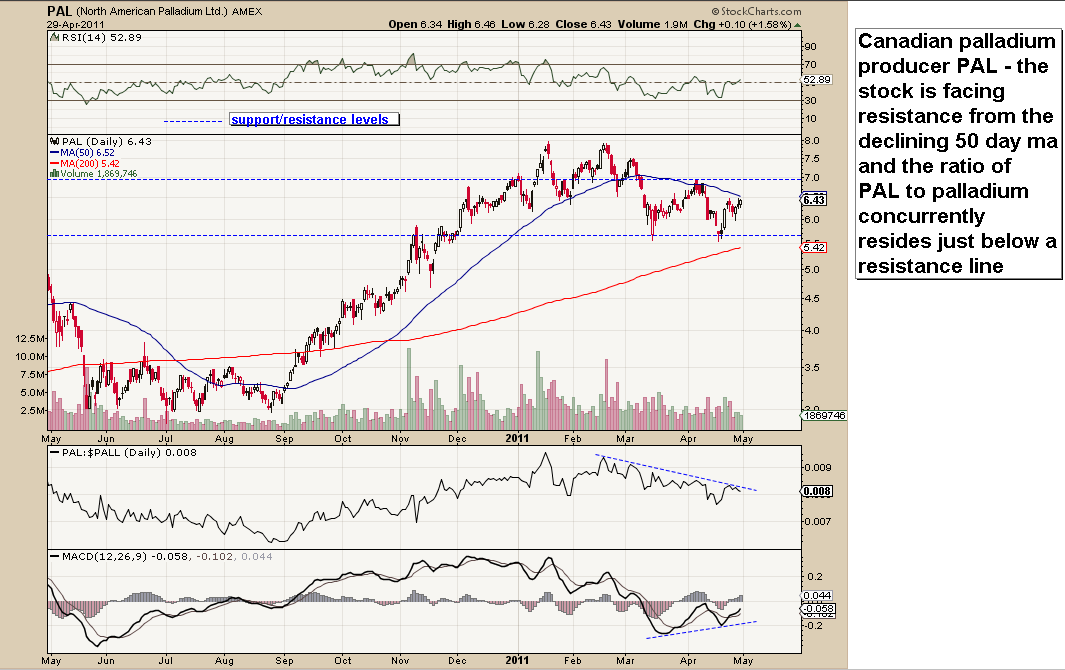Click the 8.0 price axis label

tap(812, 141)
